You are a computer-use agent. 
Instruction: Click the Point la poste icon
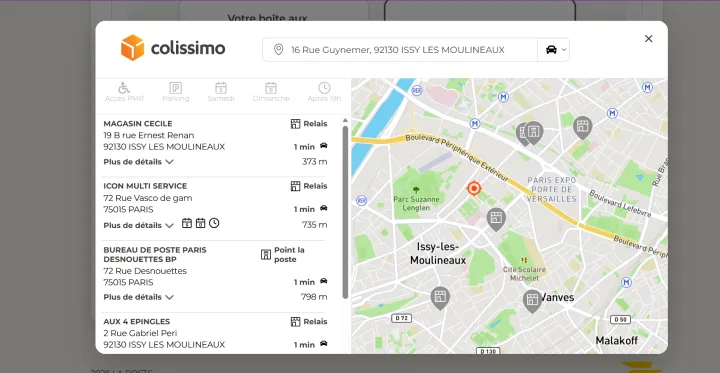[x=266, y=254]
